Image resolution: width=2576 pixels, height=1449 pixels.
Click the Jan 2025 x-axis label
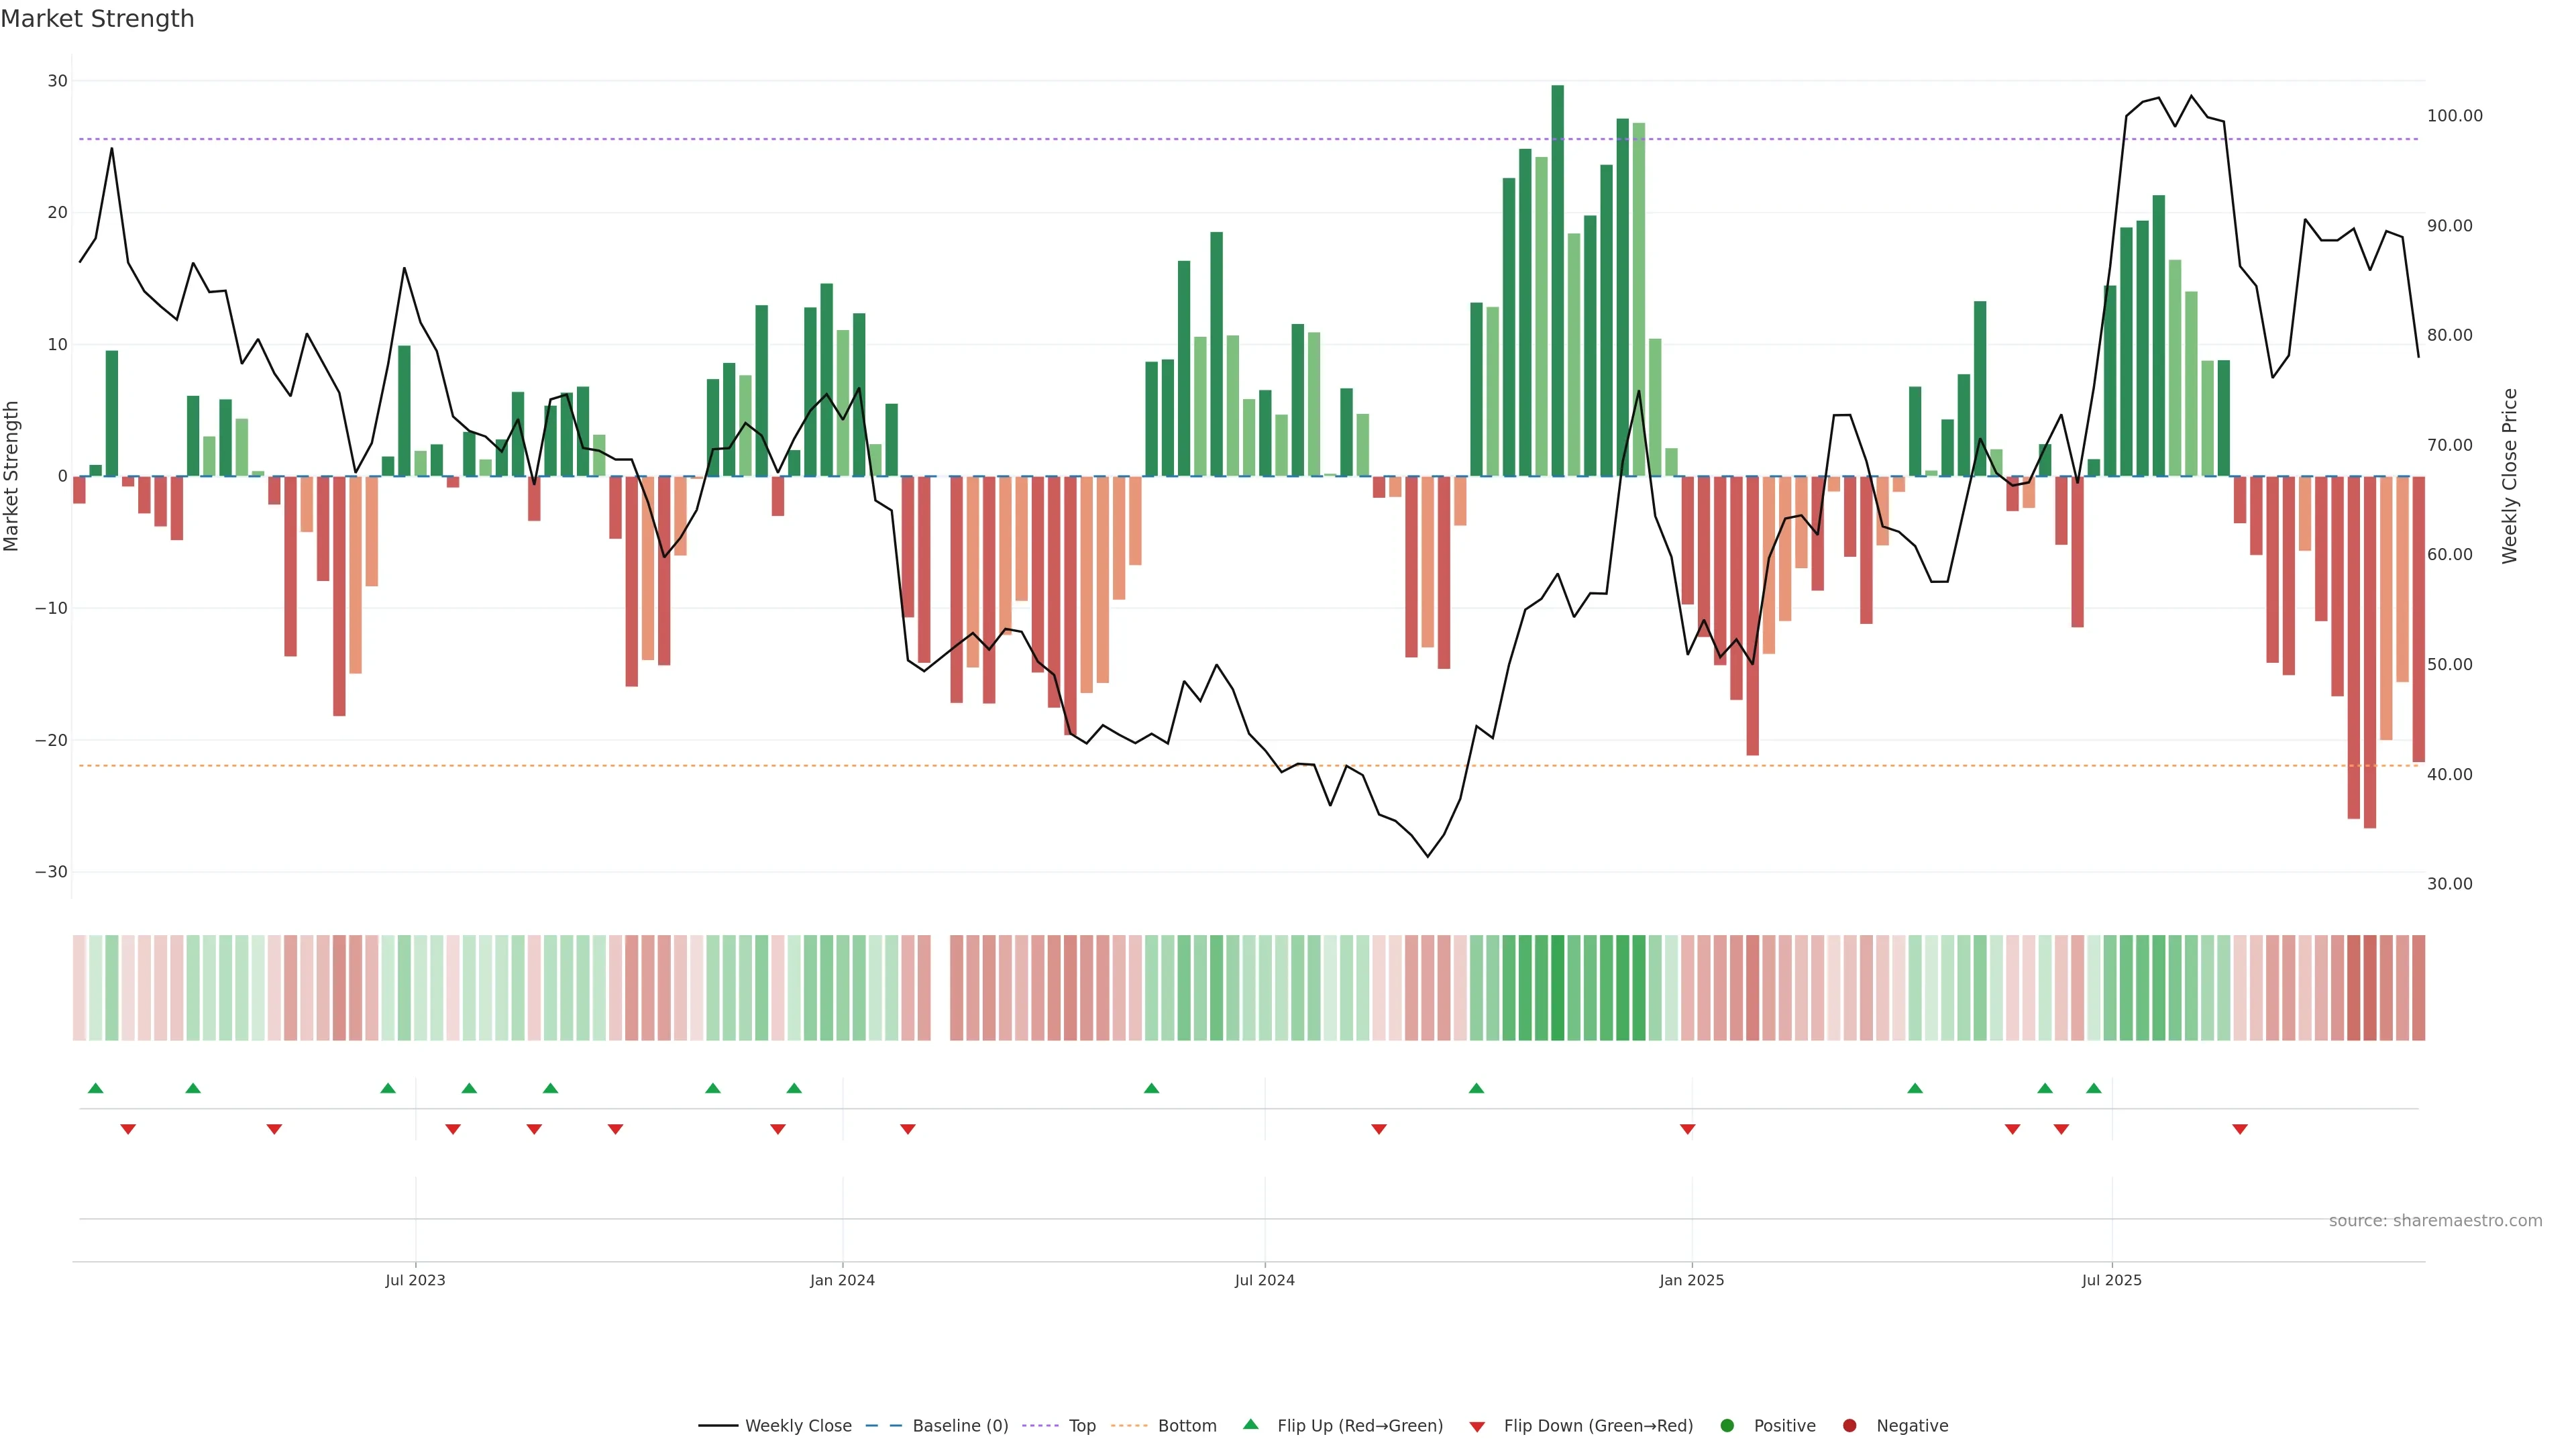1691,1280
